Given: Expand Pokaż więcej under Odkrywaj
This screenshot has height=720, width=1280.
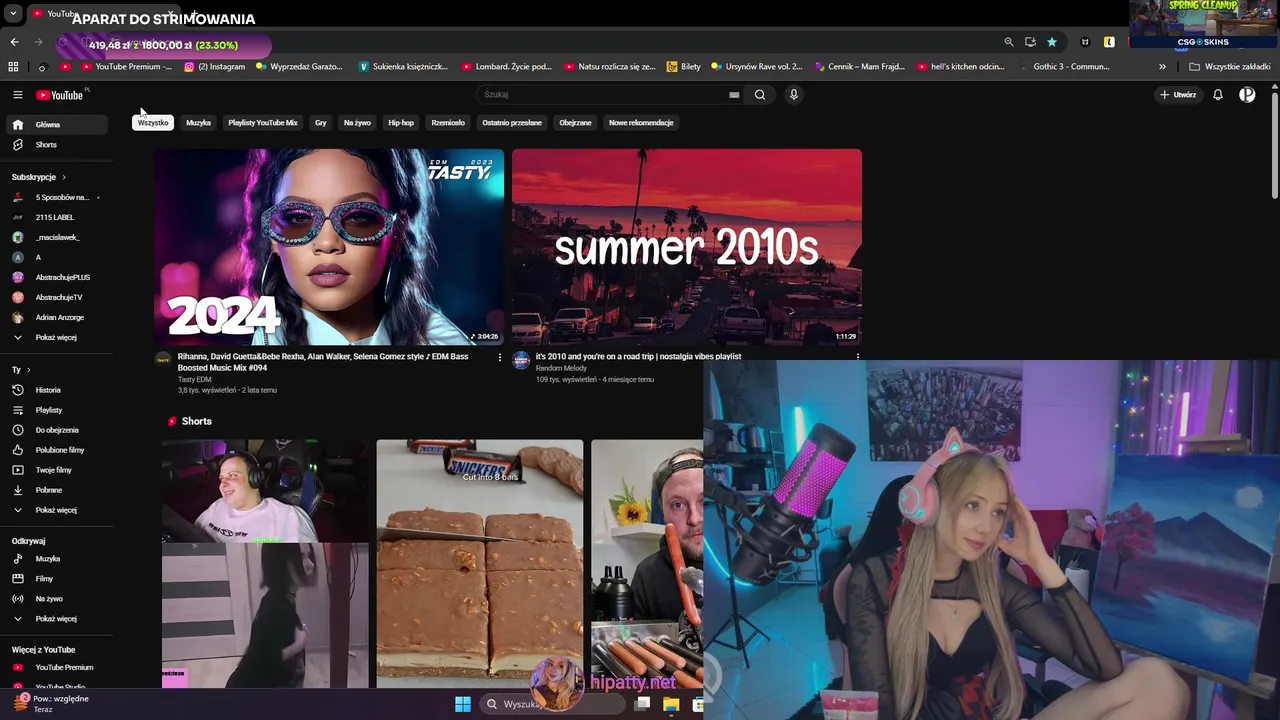Looking at the screenshot, I should tap(56, 619).
